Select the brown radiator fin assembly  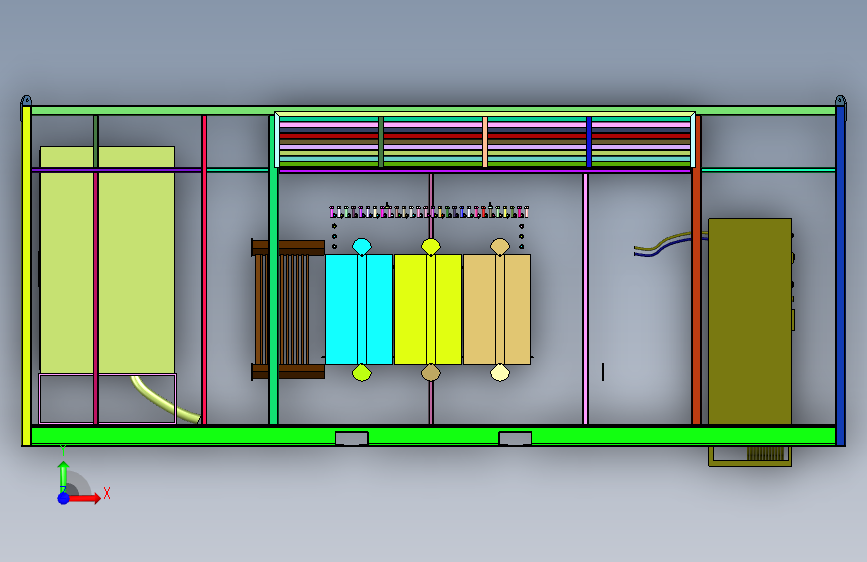(x=288, y=309)
